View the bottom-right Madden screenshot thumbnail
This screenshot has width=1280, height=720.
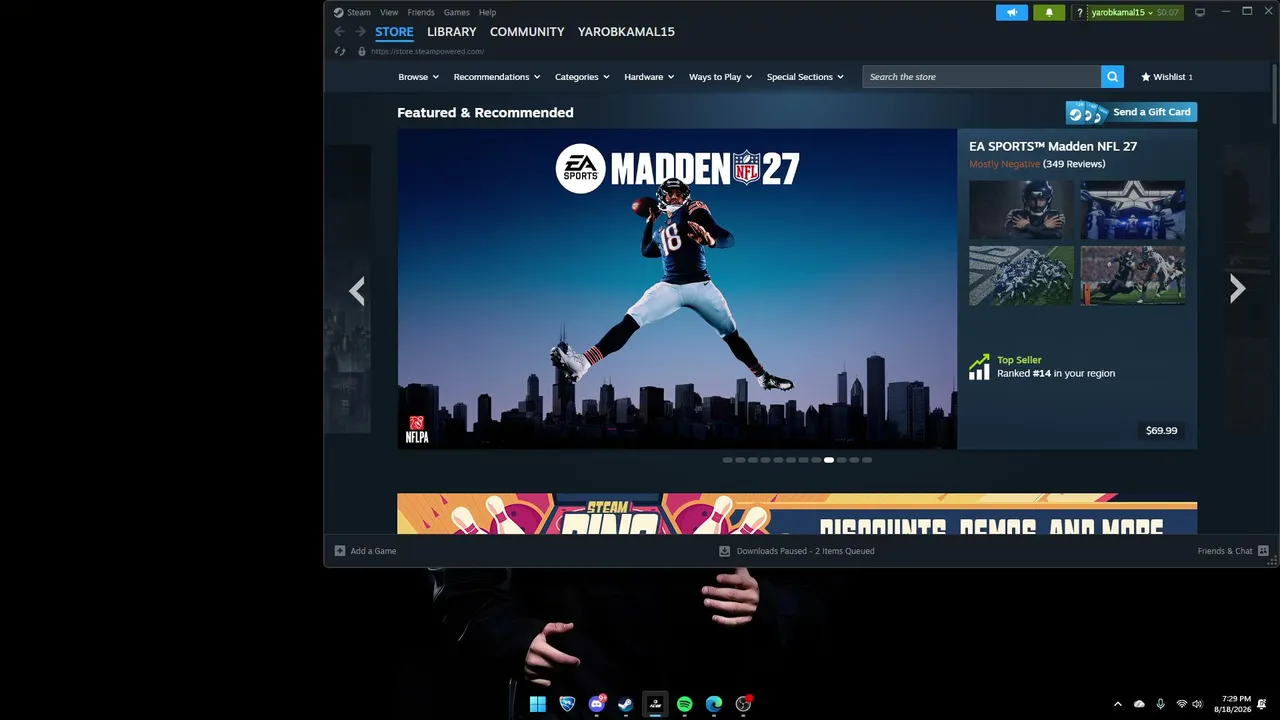(x=1133, y=276)
